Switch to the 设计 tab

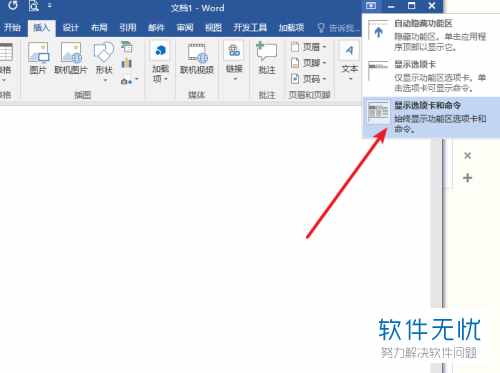pyautogui.click(x=70, y=27)
